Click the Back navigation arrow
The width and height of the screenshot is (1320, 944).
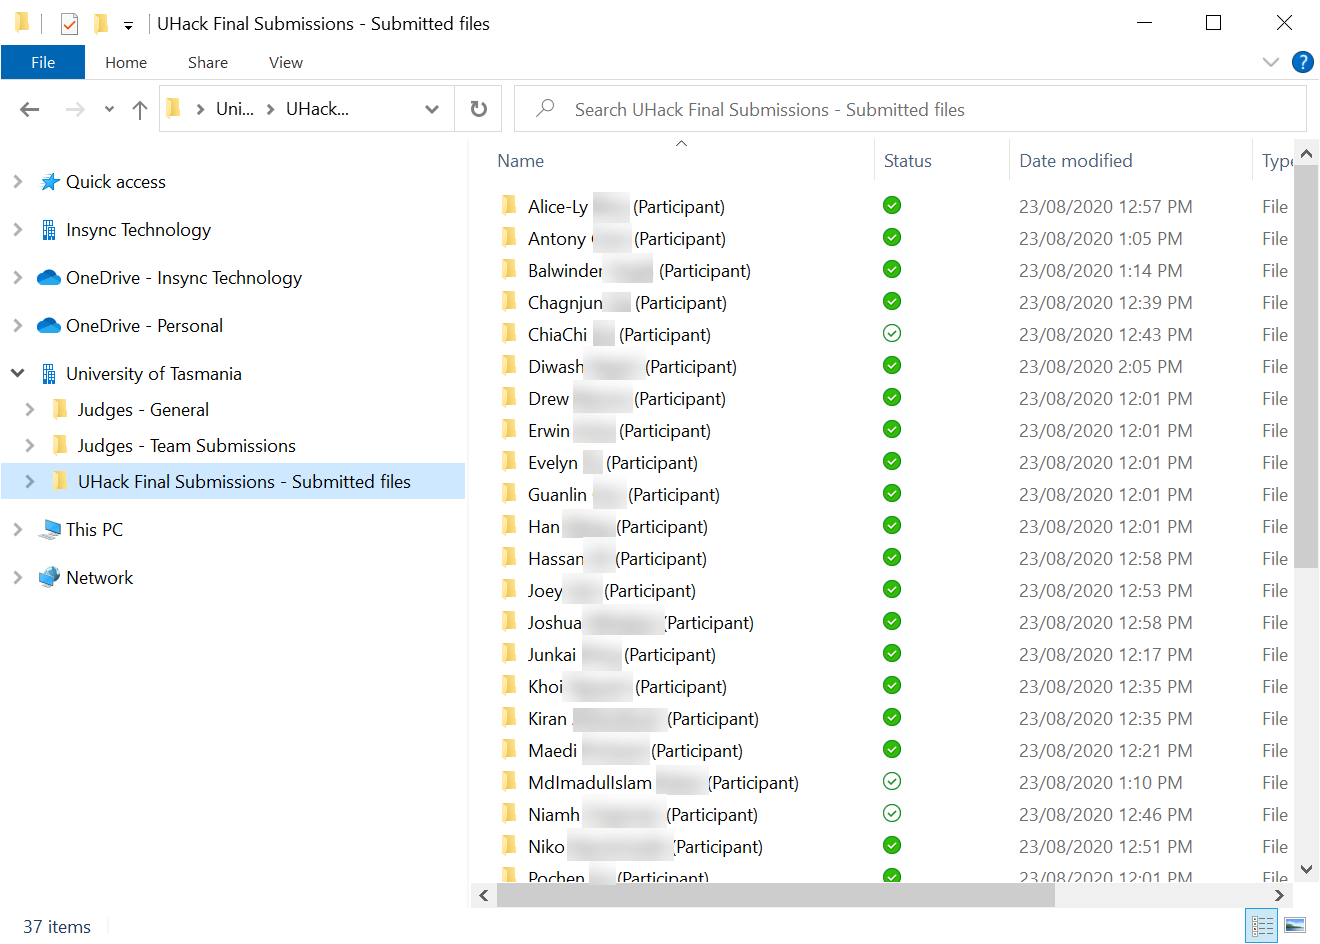[x=30, y=110]
